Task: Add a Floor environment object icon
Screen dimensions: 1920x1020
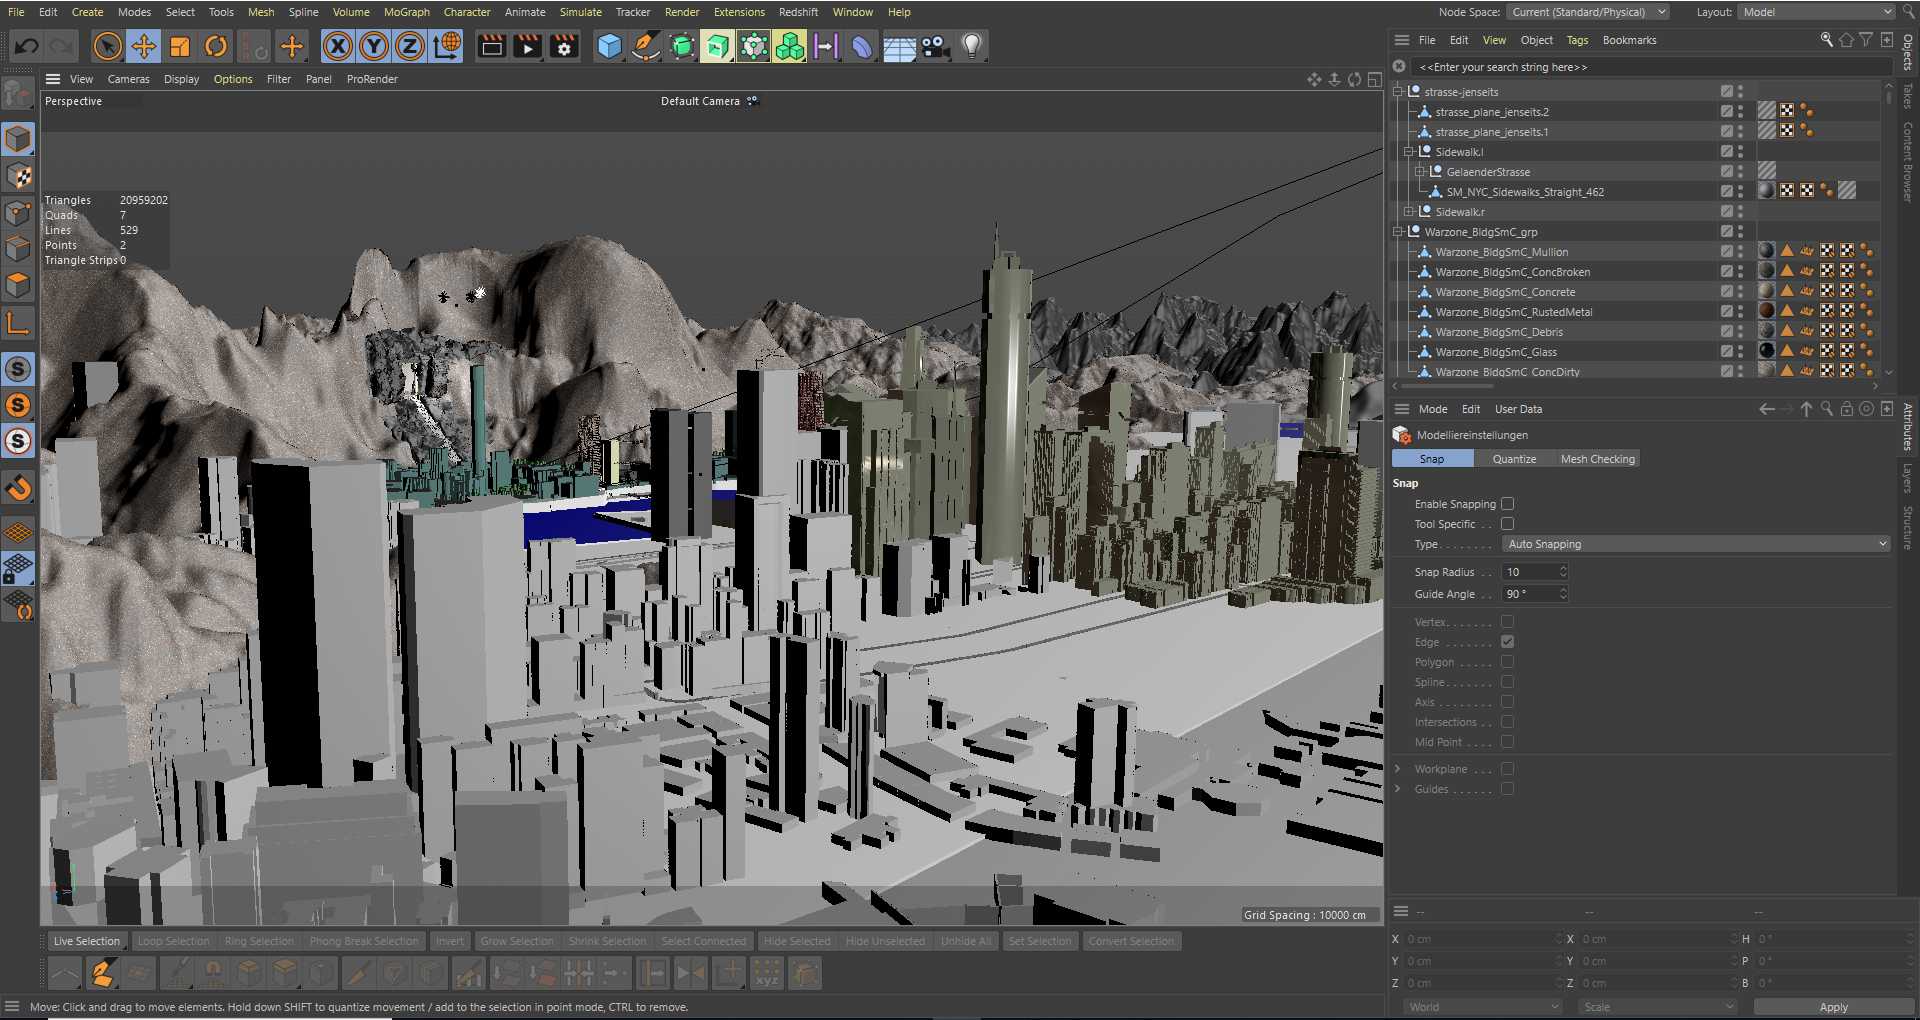Action: [899, 46]
